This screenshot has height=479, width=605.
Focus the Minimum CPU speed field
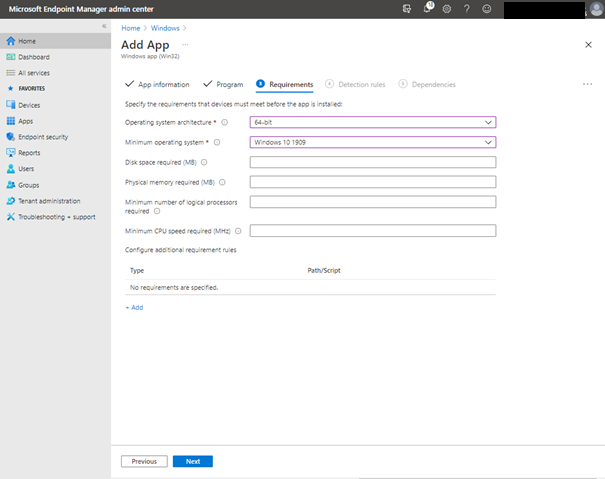coord(373,231)
